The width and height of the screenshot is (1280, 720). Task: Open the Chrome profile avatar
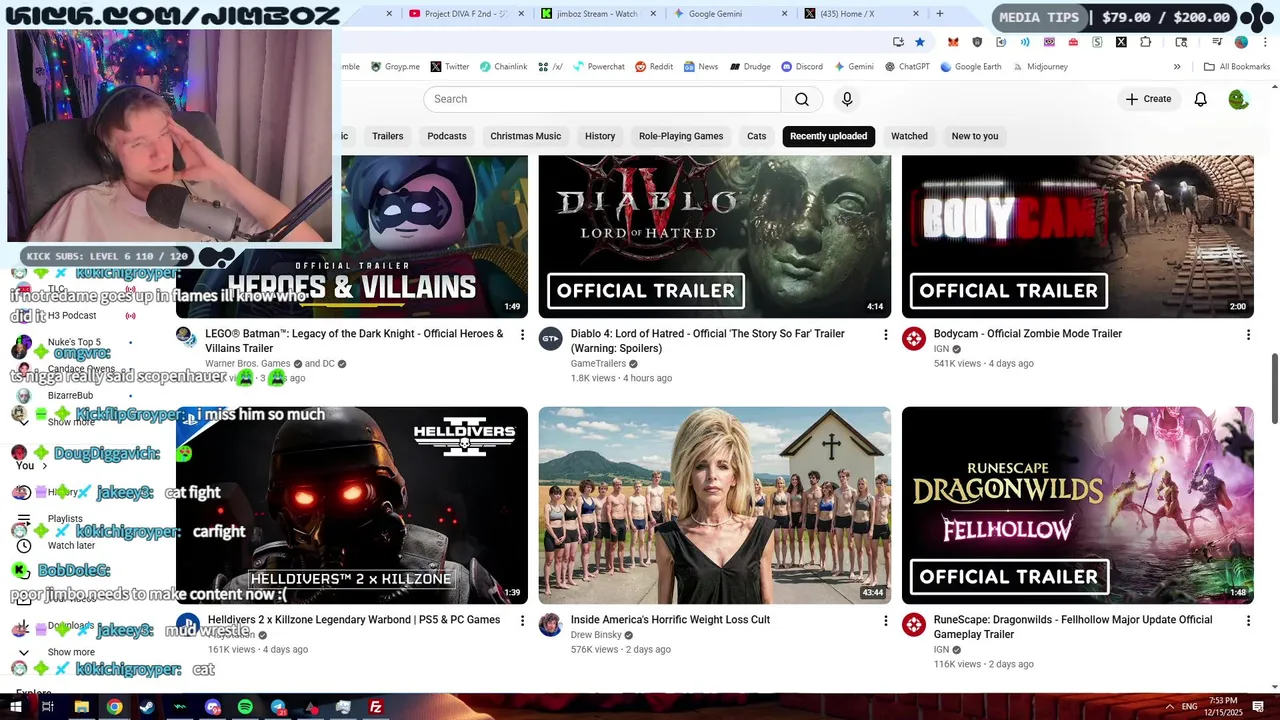(1241, 42)
